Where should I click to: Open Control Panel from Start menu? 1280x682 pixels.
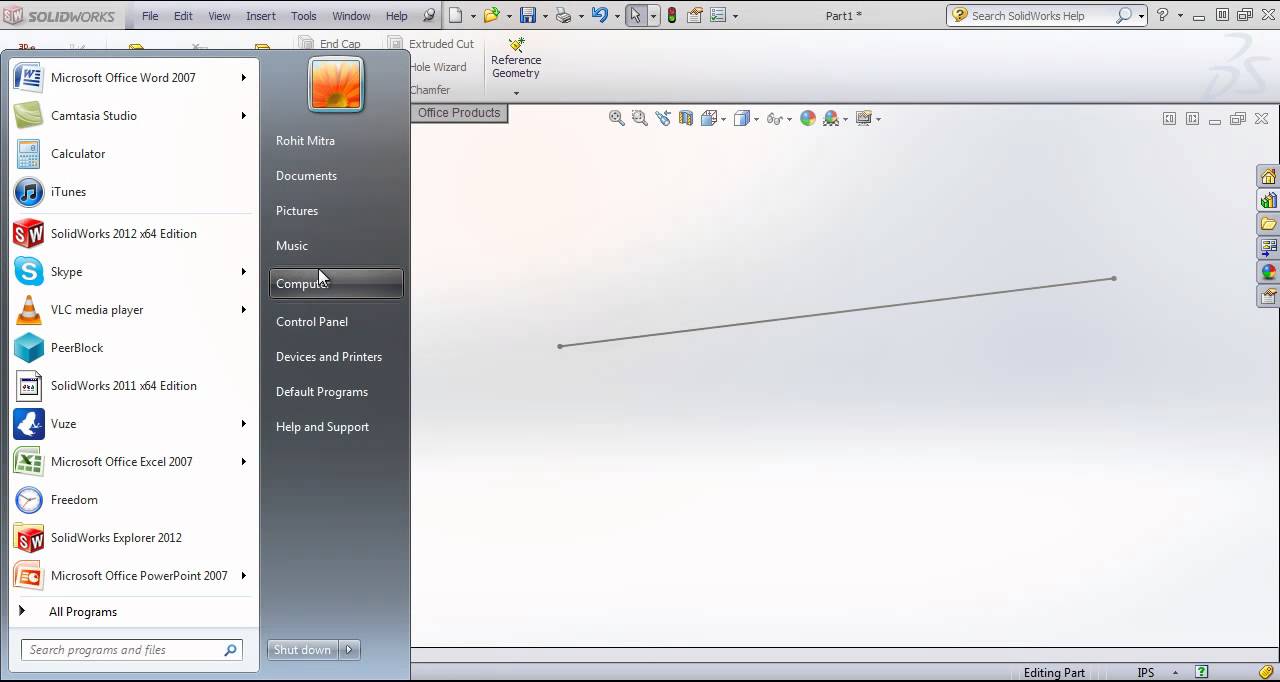point(312,322)
